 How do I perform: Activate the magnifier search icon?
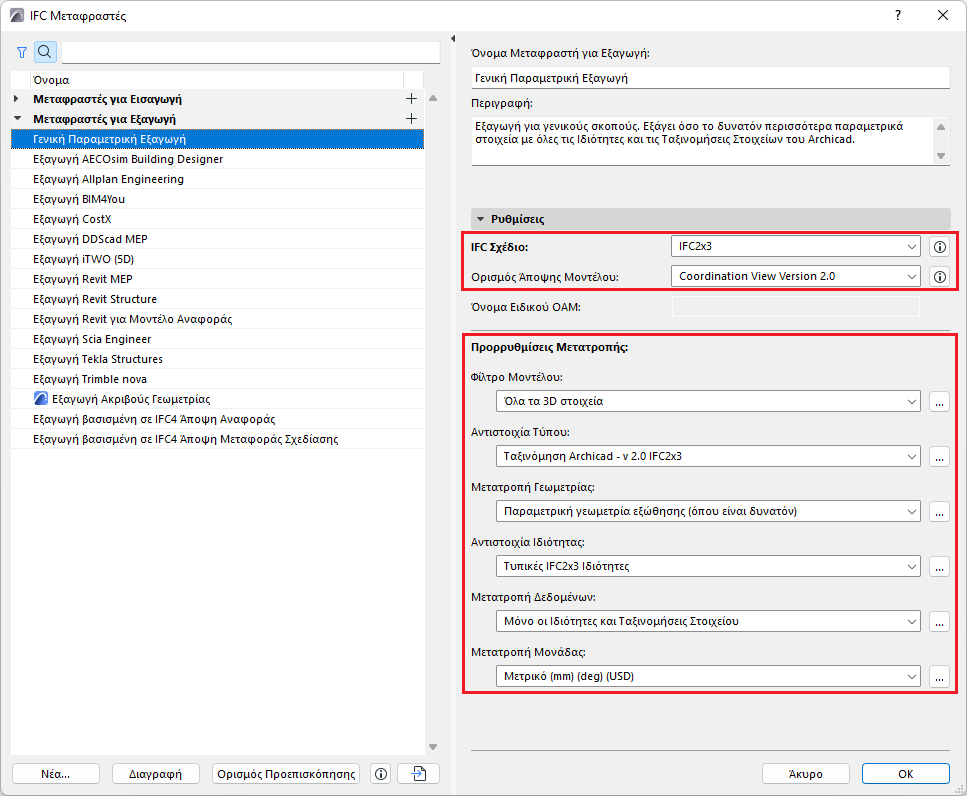(45, 52)
